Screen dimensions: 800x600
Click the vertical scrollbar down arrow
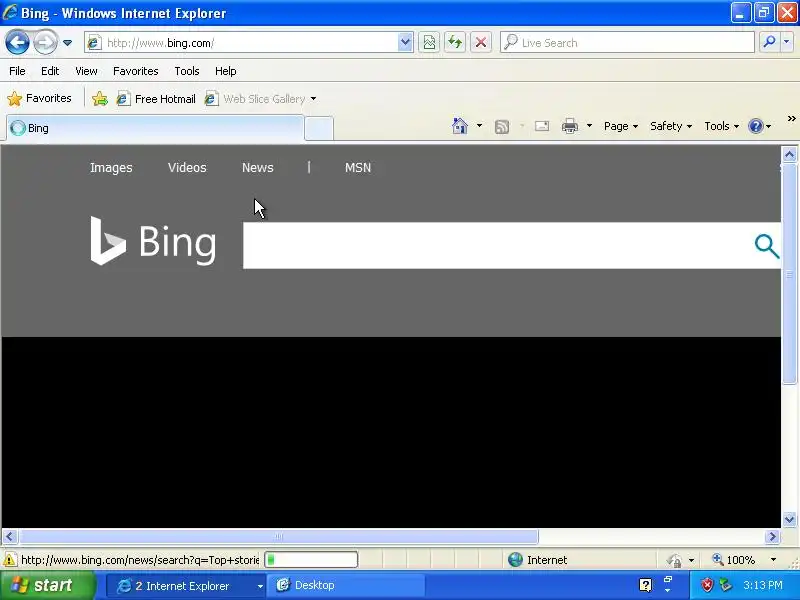[789, 519]
